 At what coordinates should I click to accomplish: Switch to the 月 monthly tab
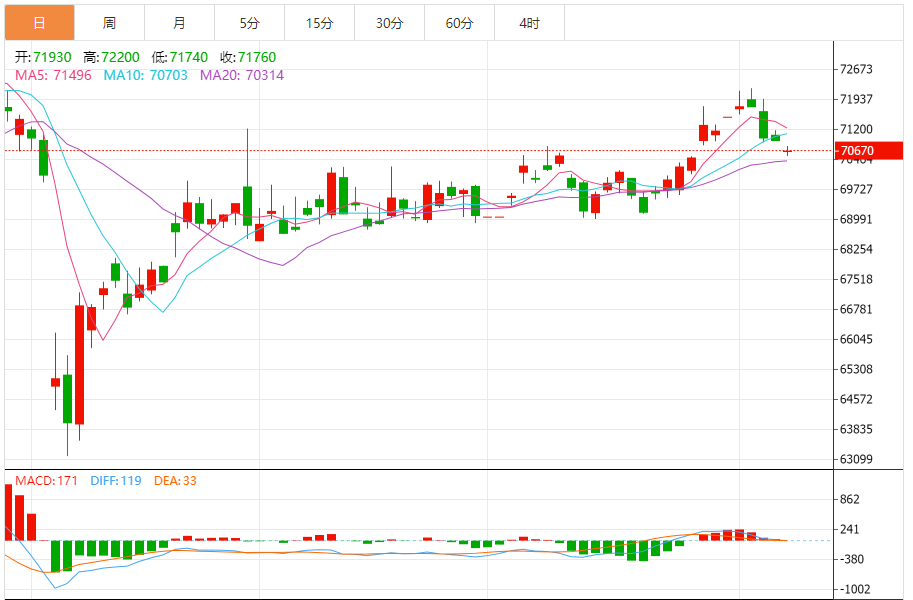pyautogui.click(x=179, y=23)
